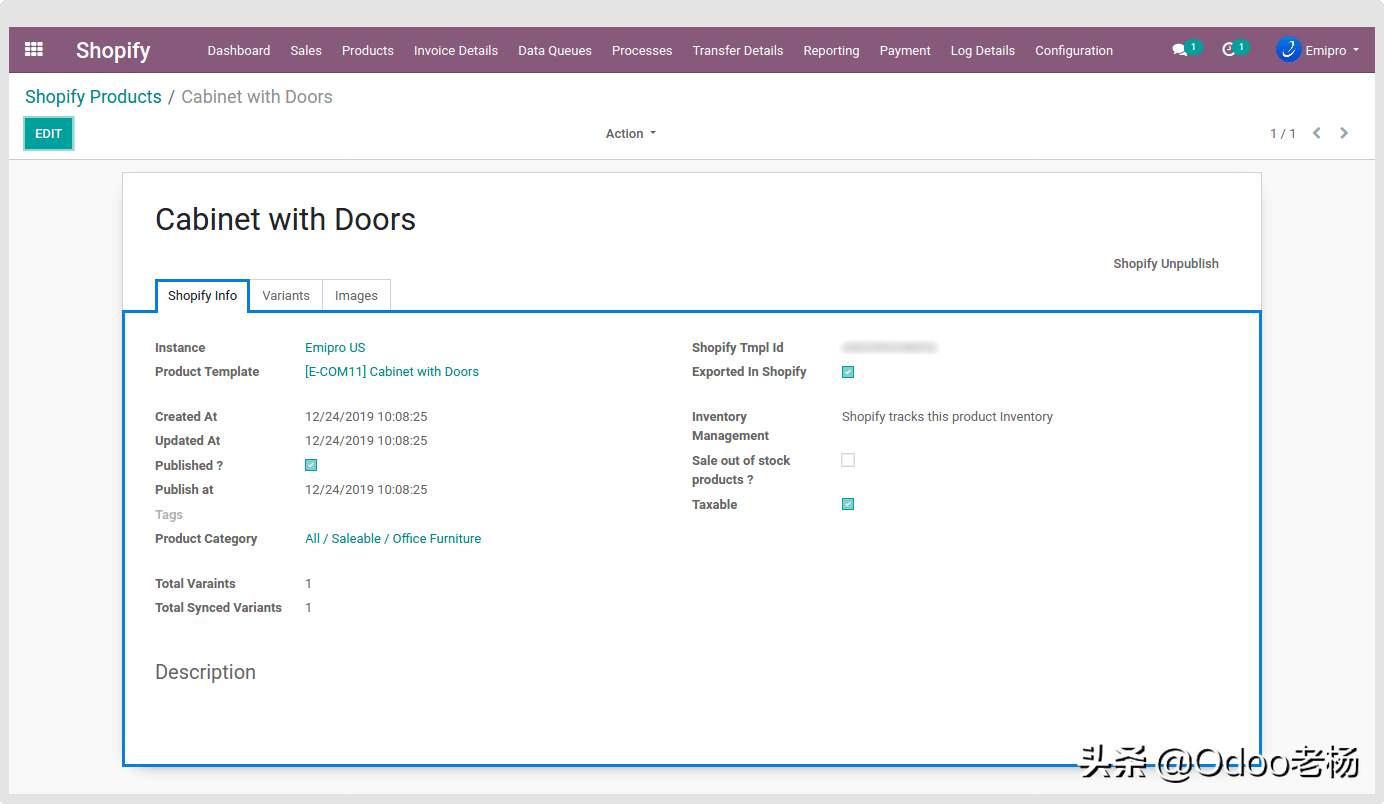Toggle the Taxable checkbox
The width and height of the screenshot is (1384, 804).
(848, 504)
